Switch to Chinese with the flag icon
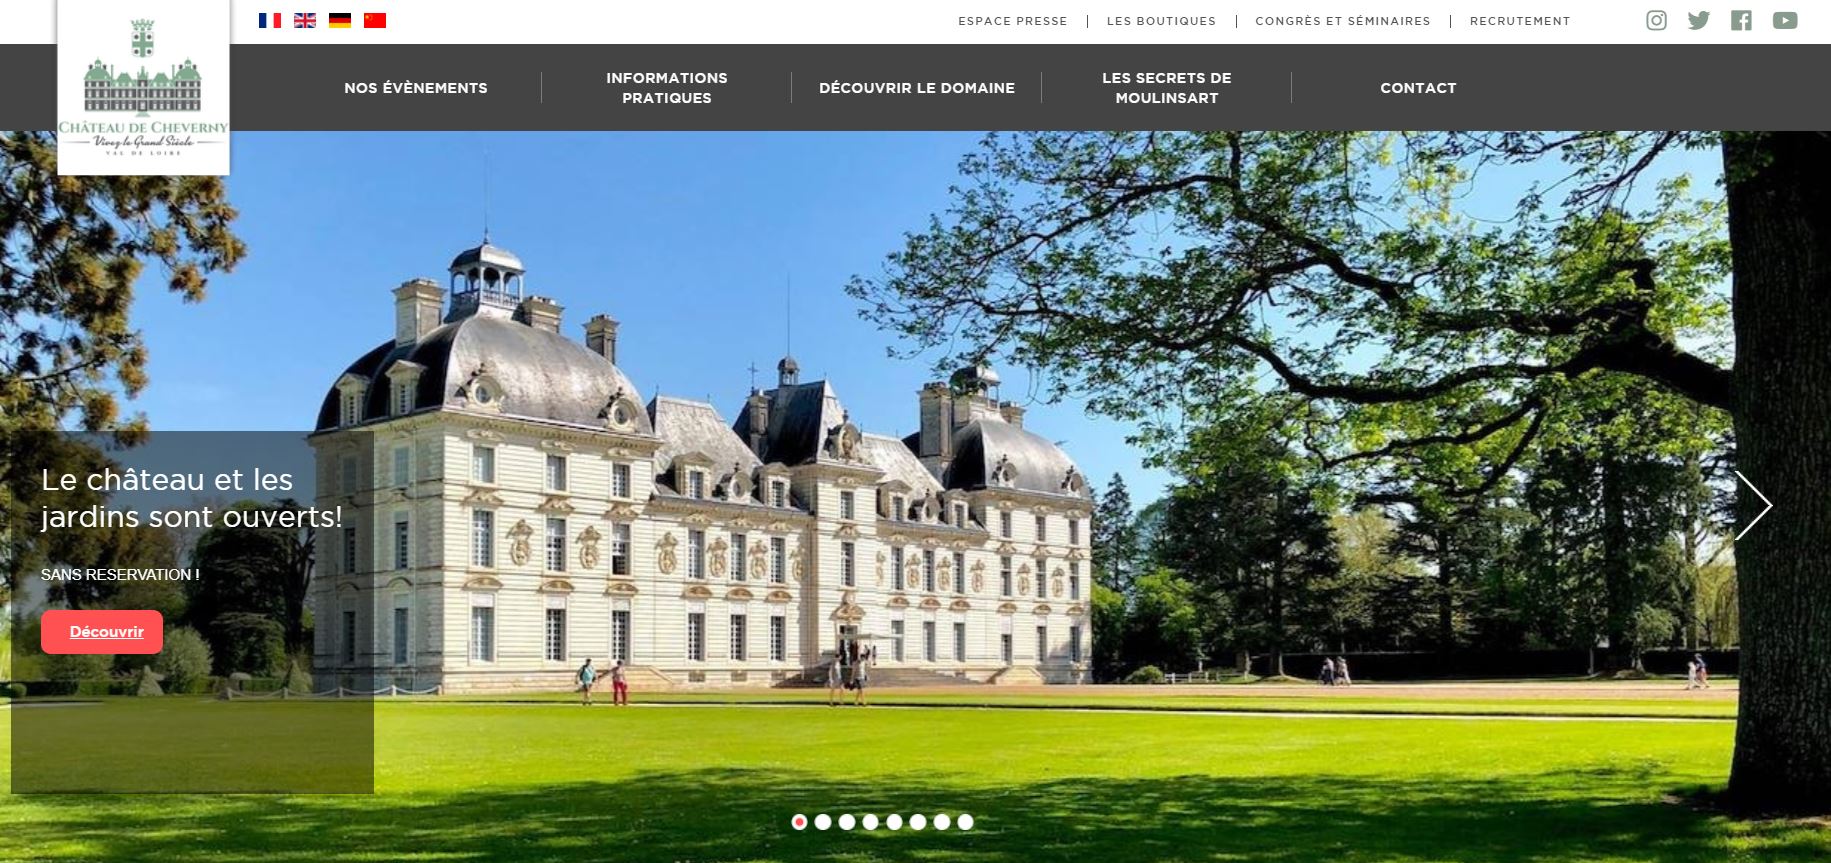Viewport: 1831px width, 863px height. [x=375, y=20]
